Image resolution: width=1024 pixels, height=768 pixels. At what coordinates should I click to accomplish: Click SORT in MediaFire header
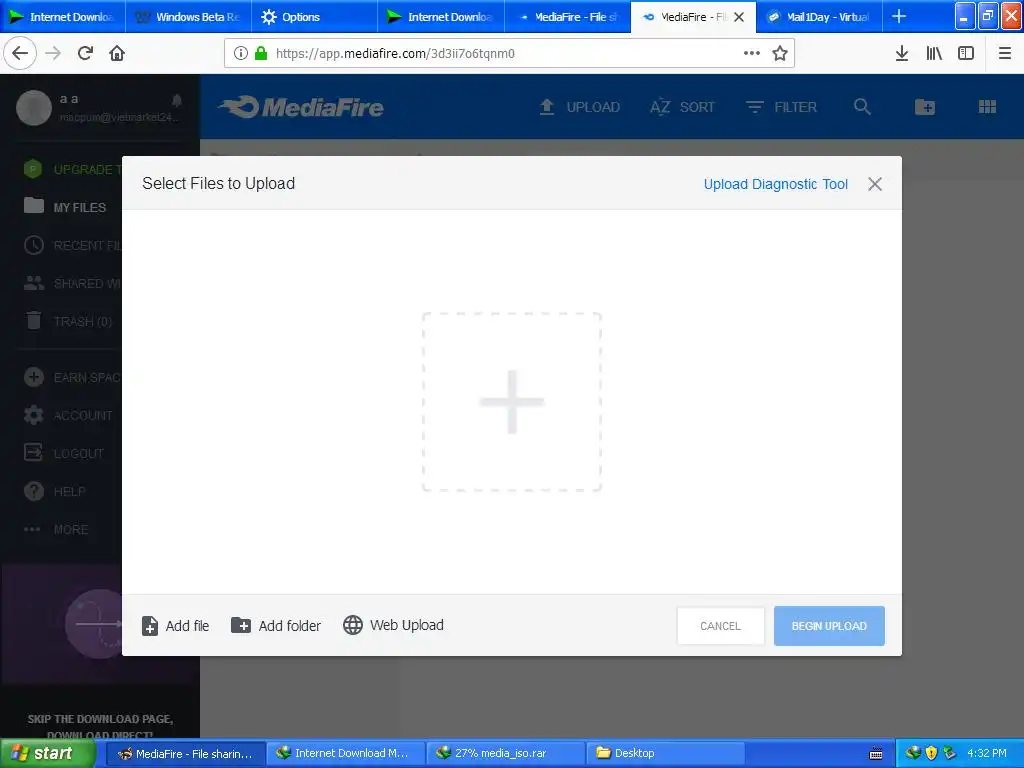pyautogui.click(x=682, y=107)
